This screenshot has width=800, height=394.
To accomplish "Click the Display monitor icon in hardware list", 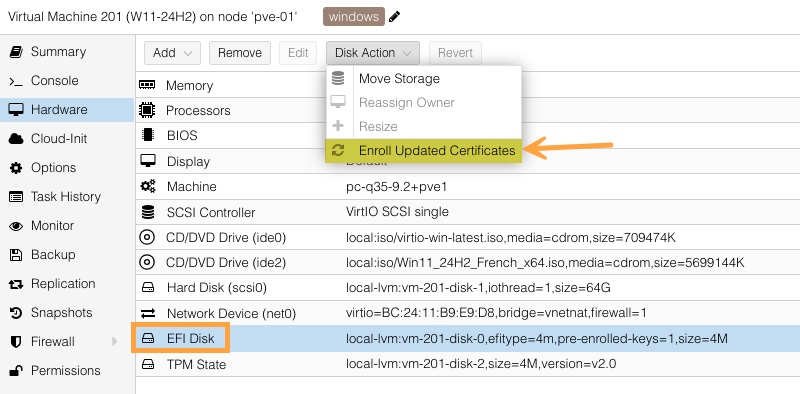I will click(147, 161).
